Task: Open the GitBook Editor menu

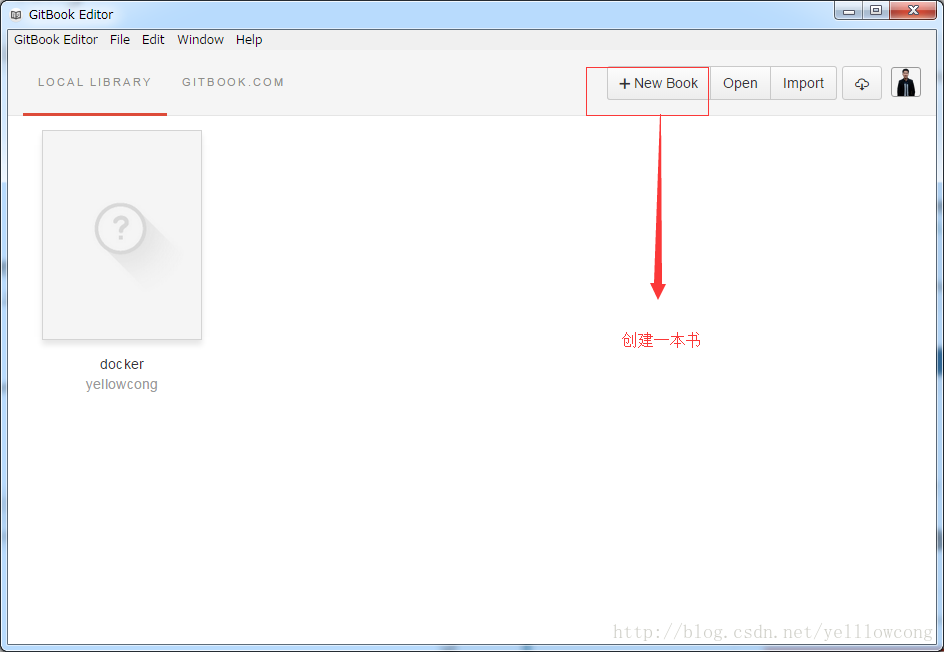Action: (56, 40)
